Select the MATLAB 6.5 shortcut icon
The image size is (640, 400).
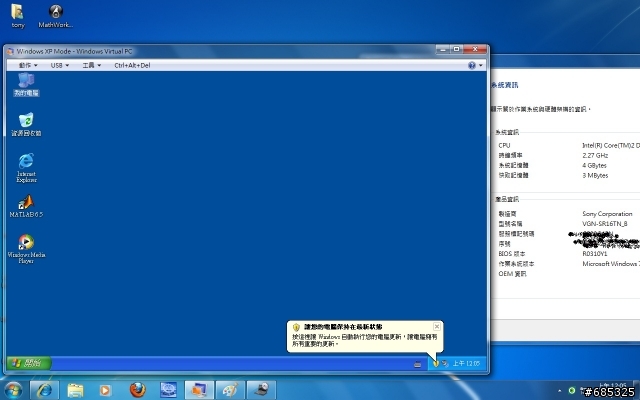[x=26, y=206]
